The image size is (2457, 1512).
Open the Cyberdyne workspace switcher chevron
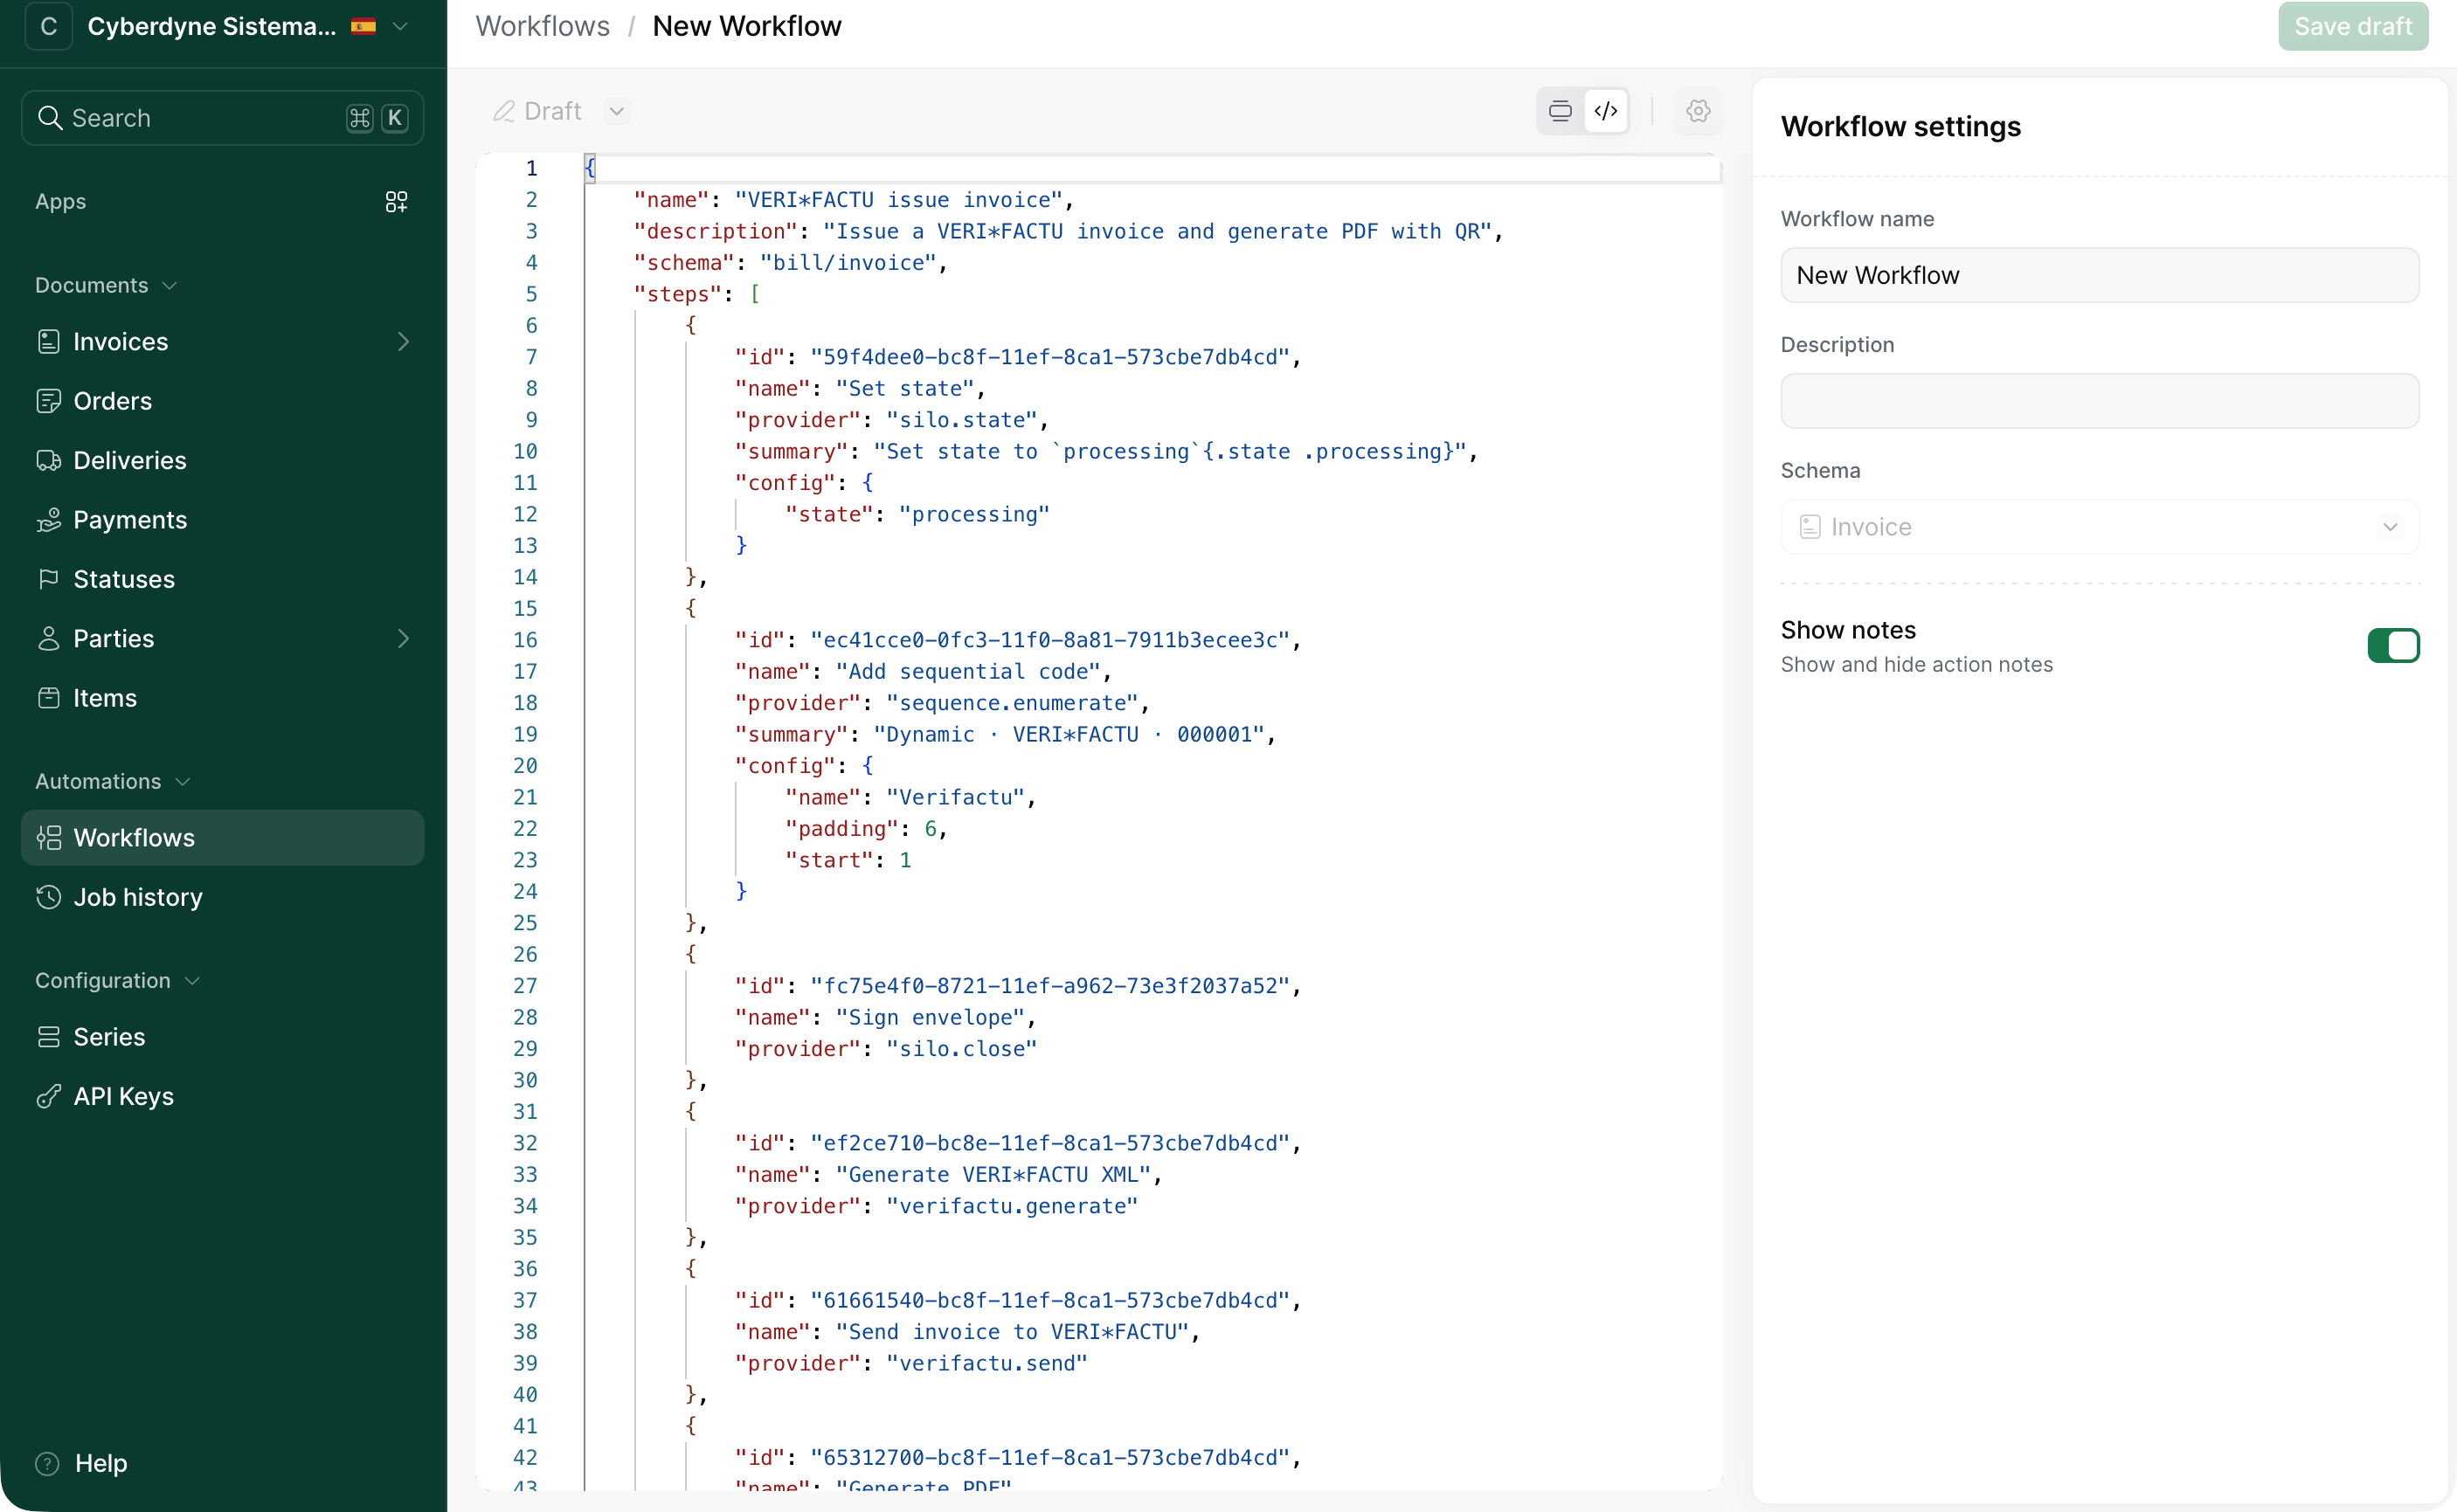tap(400, 27)
